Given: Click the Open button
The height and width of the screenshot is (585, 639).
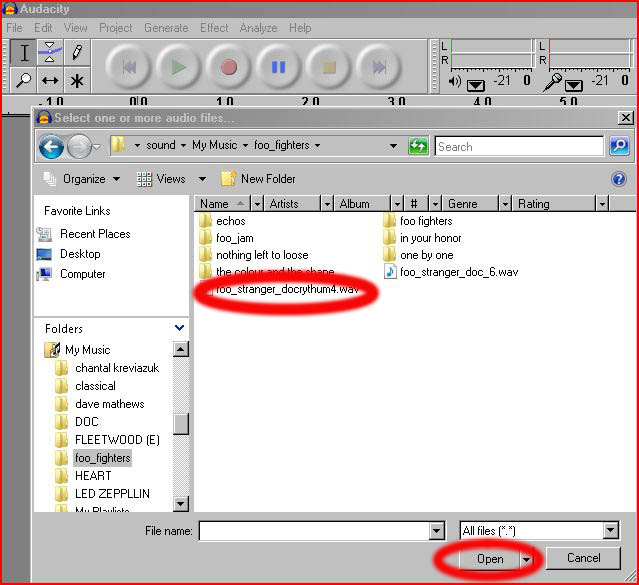Looking at the screenshot, I should click(x=489, y=559).
